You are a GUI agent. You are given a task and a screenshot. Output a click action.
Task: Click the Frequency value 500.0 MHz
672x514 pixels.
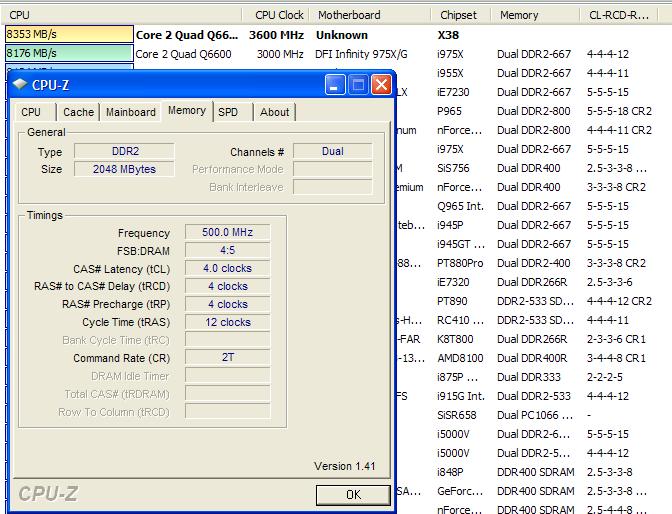[x=227, y=232]
